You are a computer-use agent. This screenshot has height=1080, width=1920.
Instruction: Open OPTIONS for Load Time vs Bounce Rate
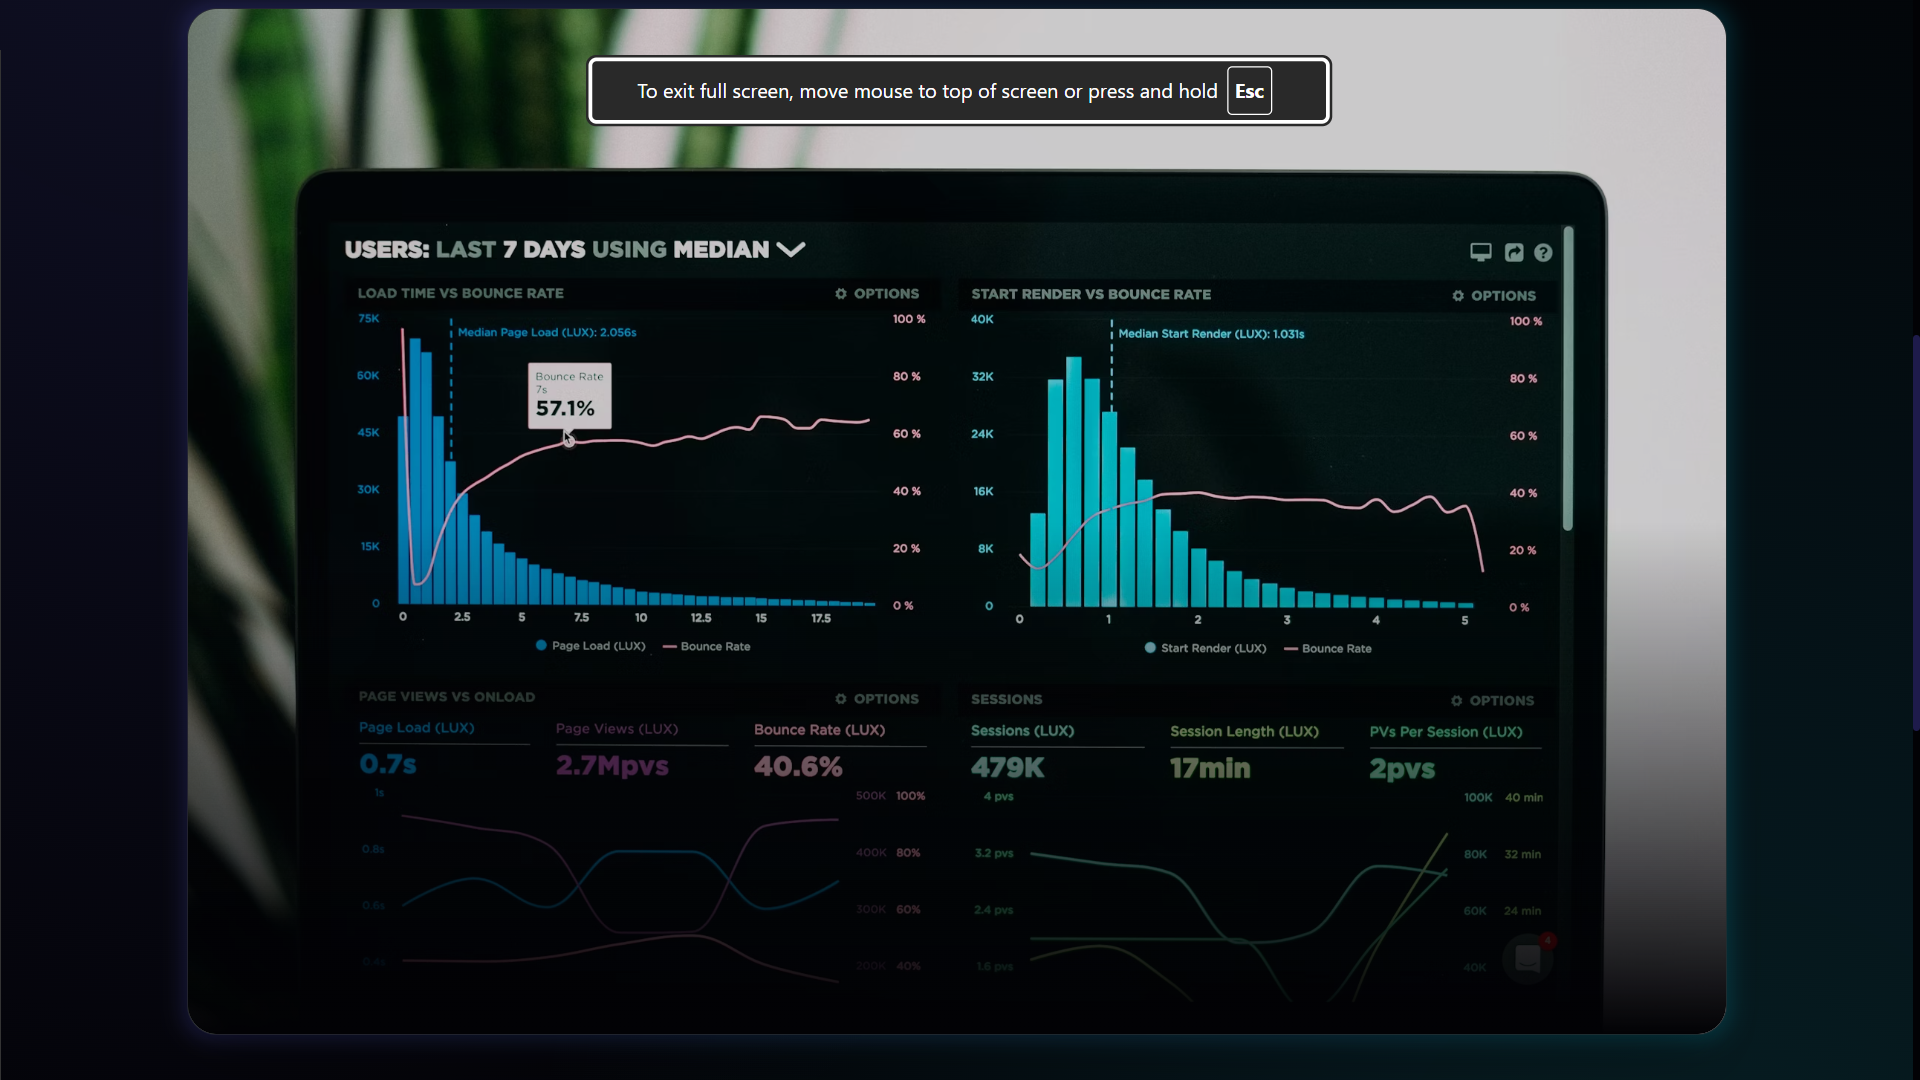point(886,294)
